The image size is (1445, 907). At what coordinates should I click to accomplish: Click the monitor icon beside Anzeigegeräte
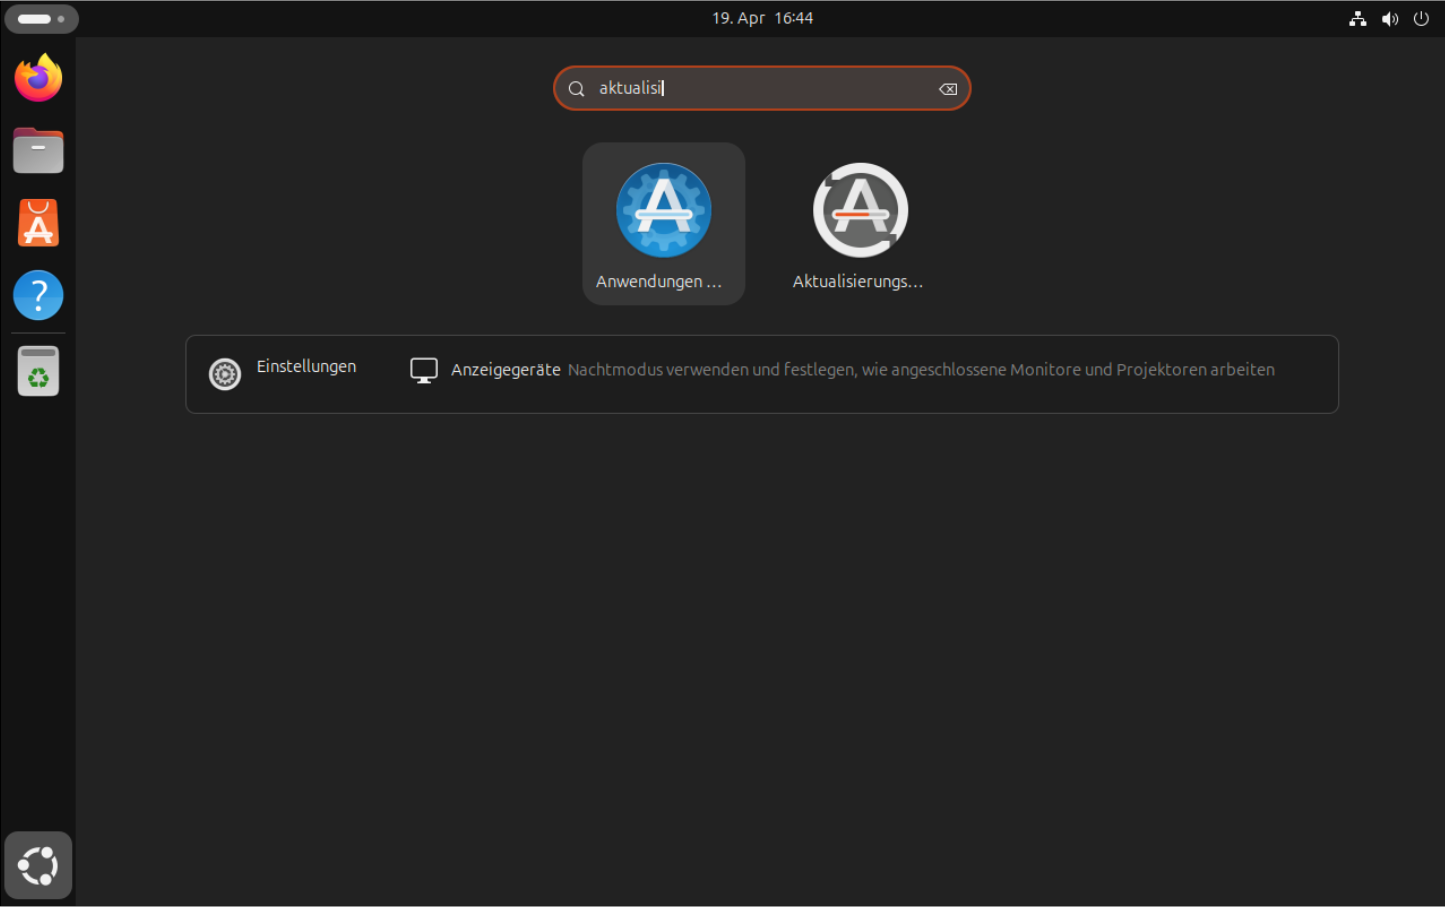click(424, 370)
